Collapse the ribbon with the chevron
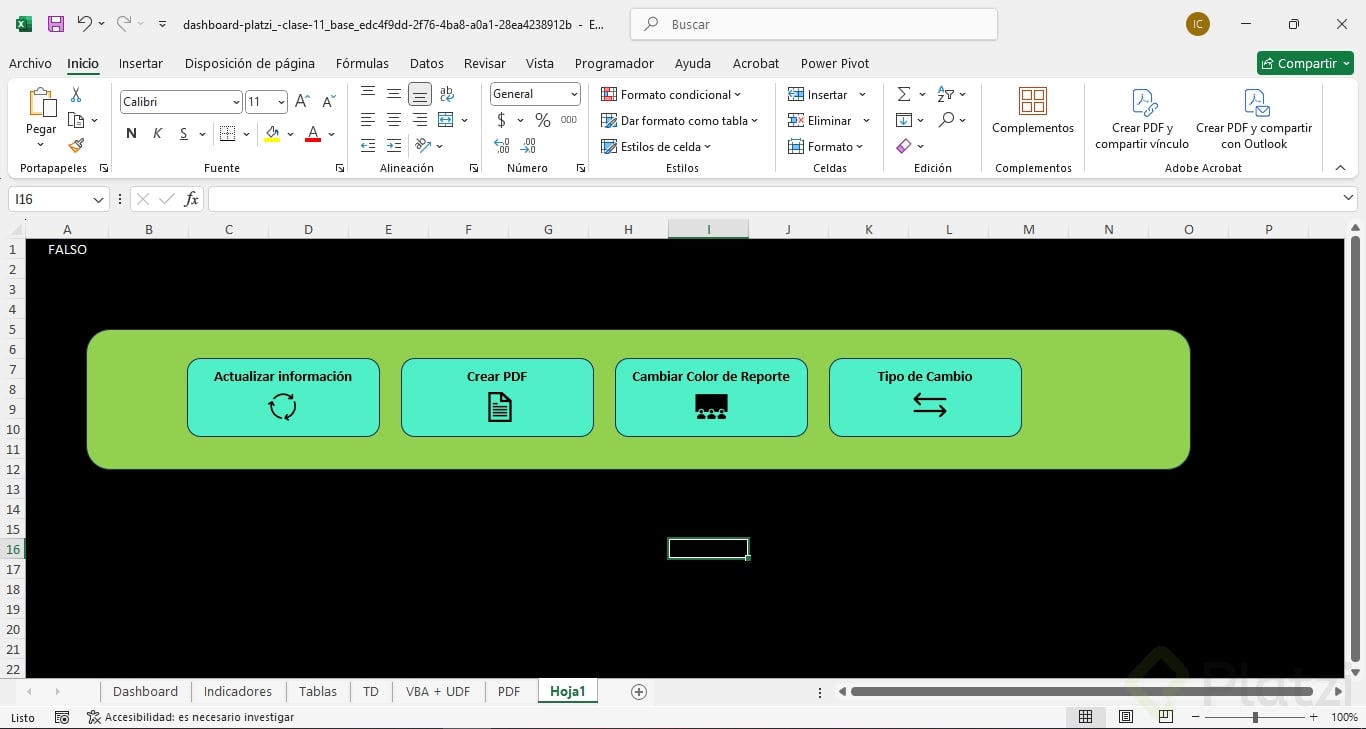1366x729 pixels. [x=1340, y=168]
